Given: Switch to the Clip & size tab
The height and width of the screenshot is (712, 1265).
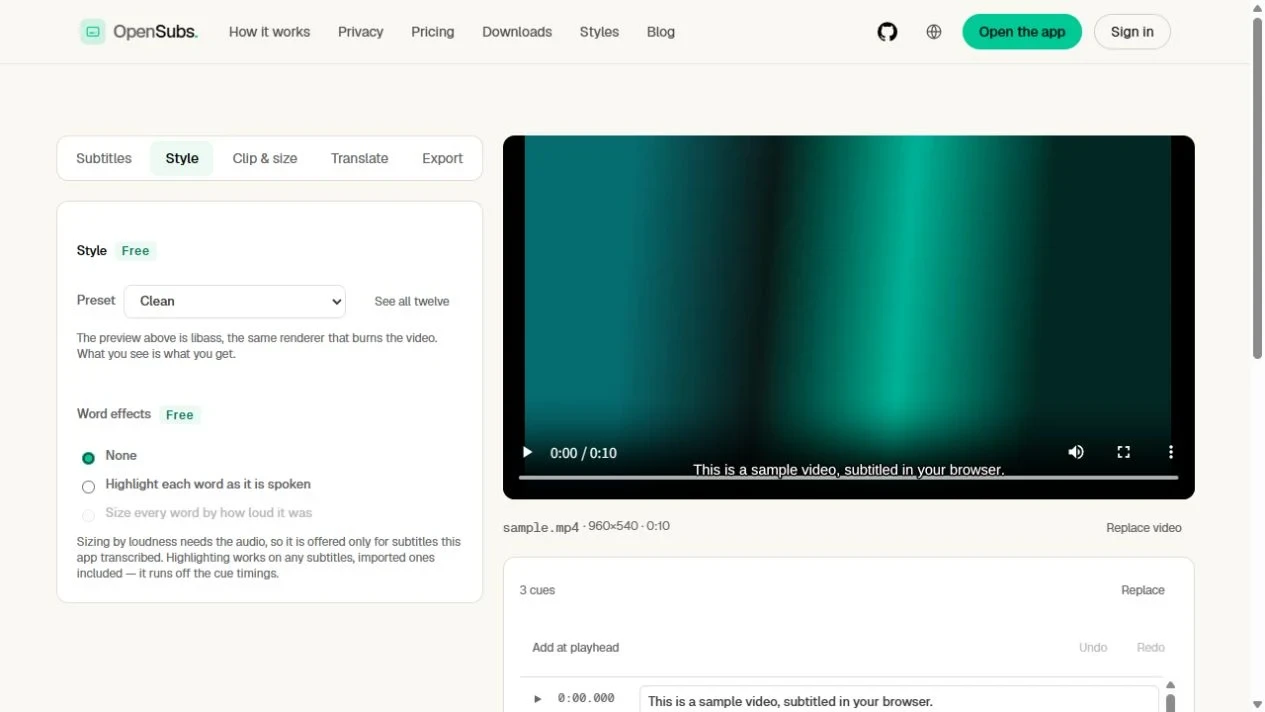Looking at the screenshot, I should click(265, 158).
